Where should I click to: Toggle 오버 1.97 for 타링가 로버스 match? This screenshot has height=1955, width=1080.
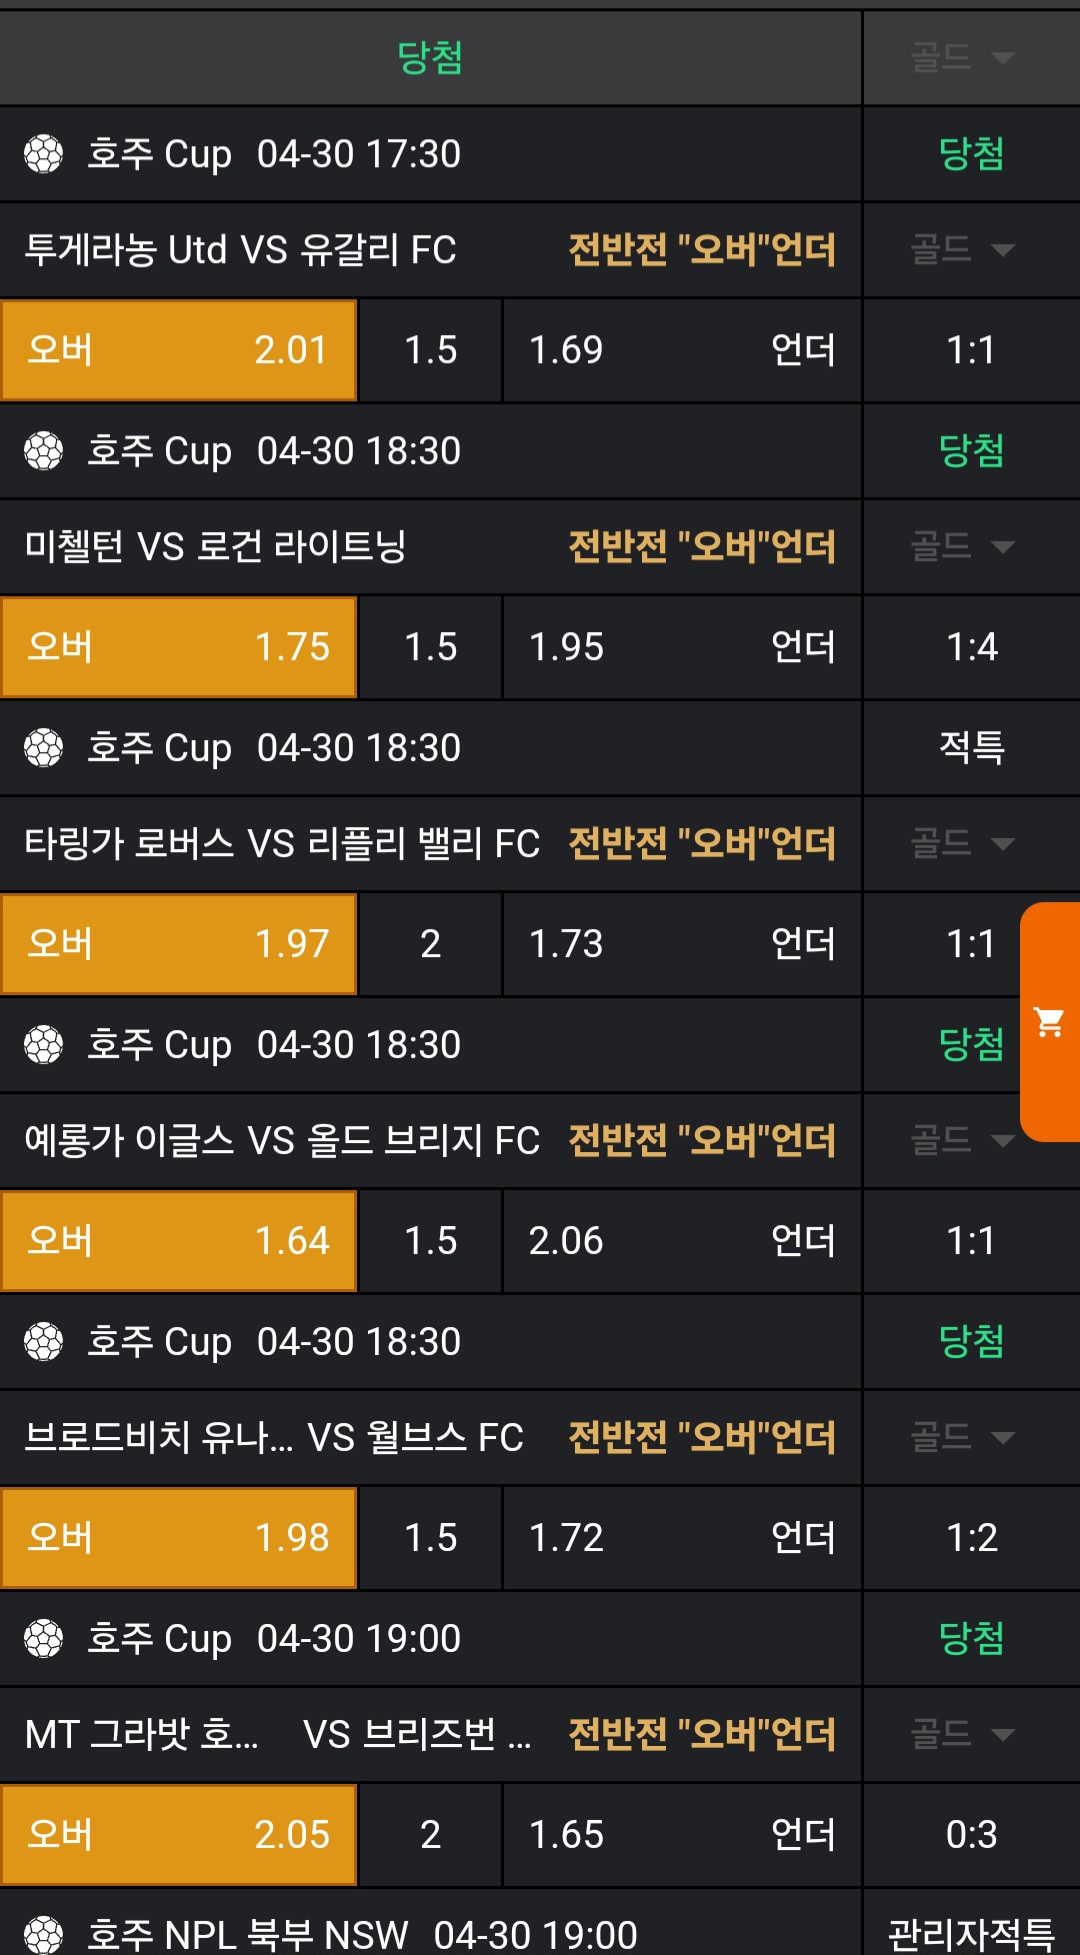coord(179,944)
